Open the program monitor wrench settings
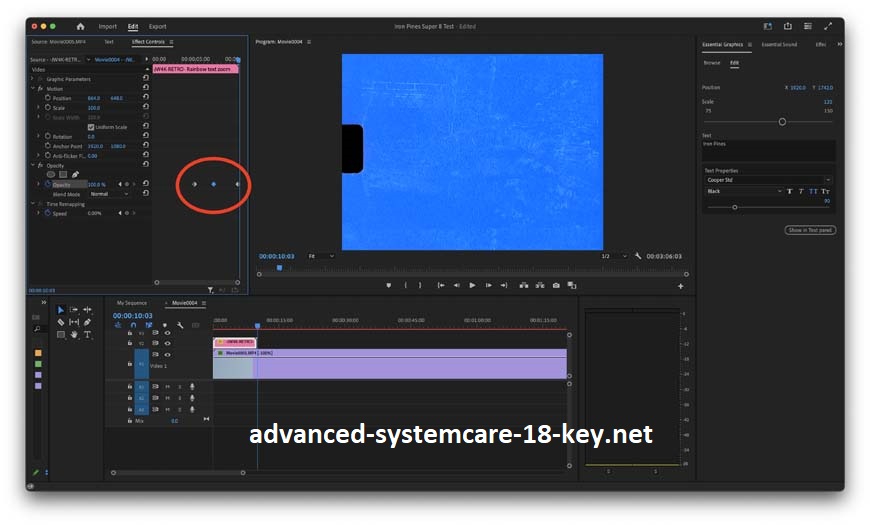This screenshot has height=525, width=870. (x=637, y=256)
